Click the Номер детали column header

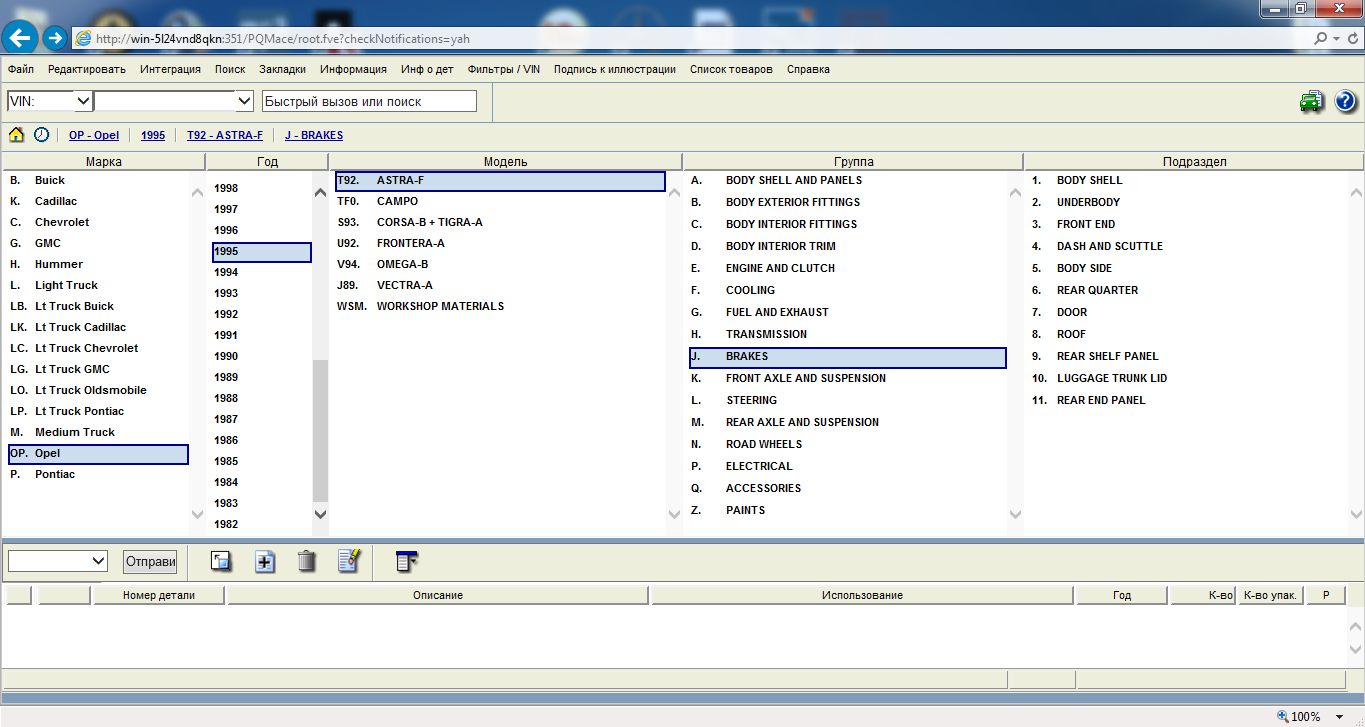point(159,595)
